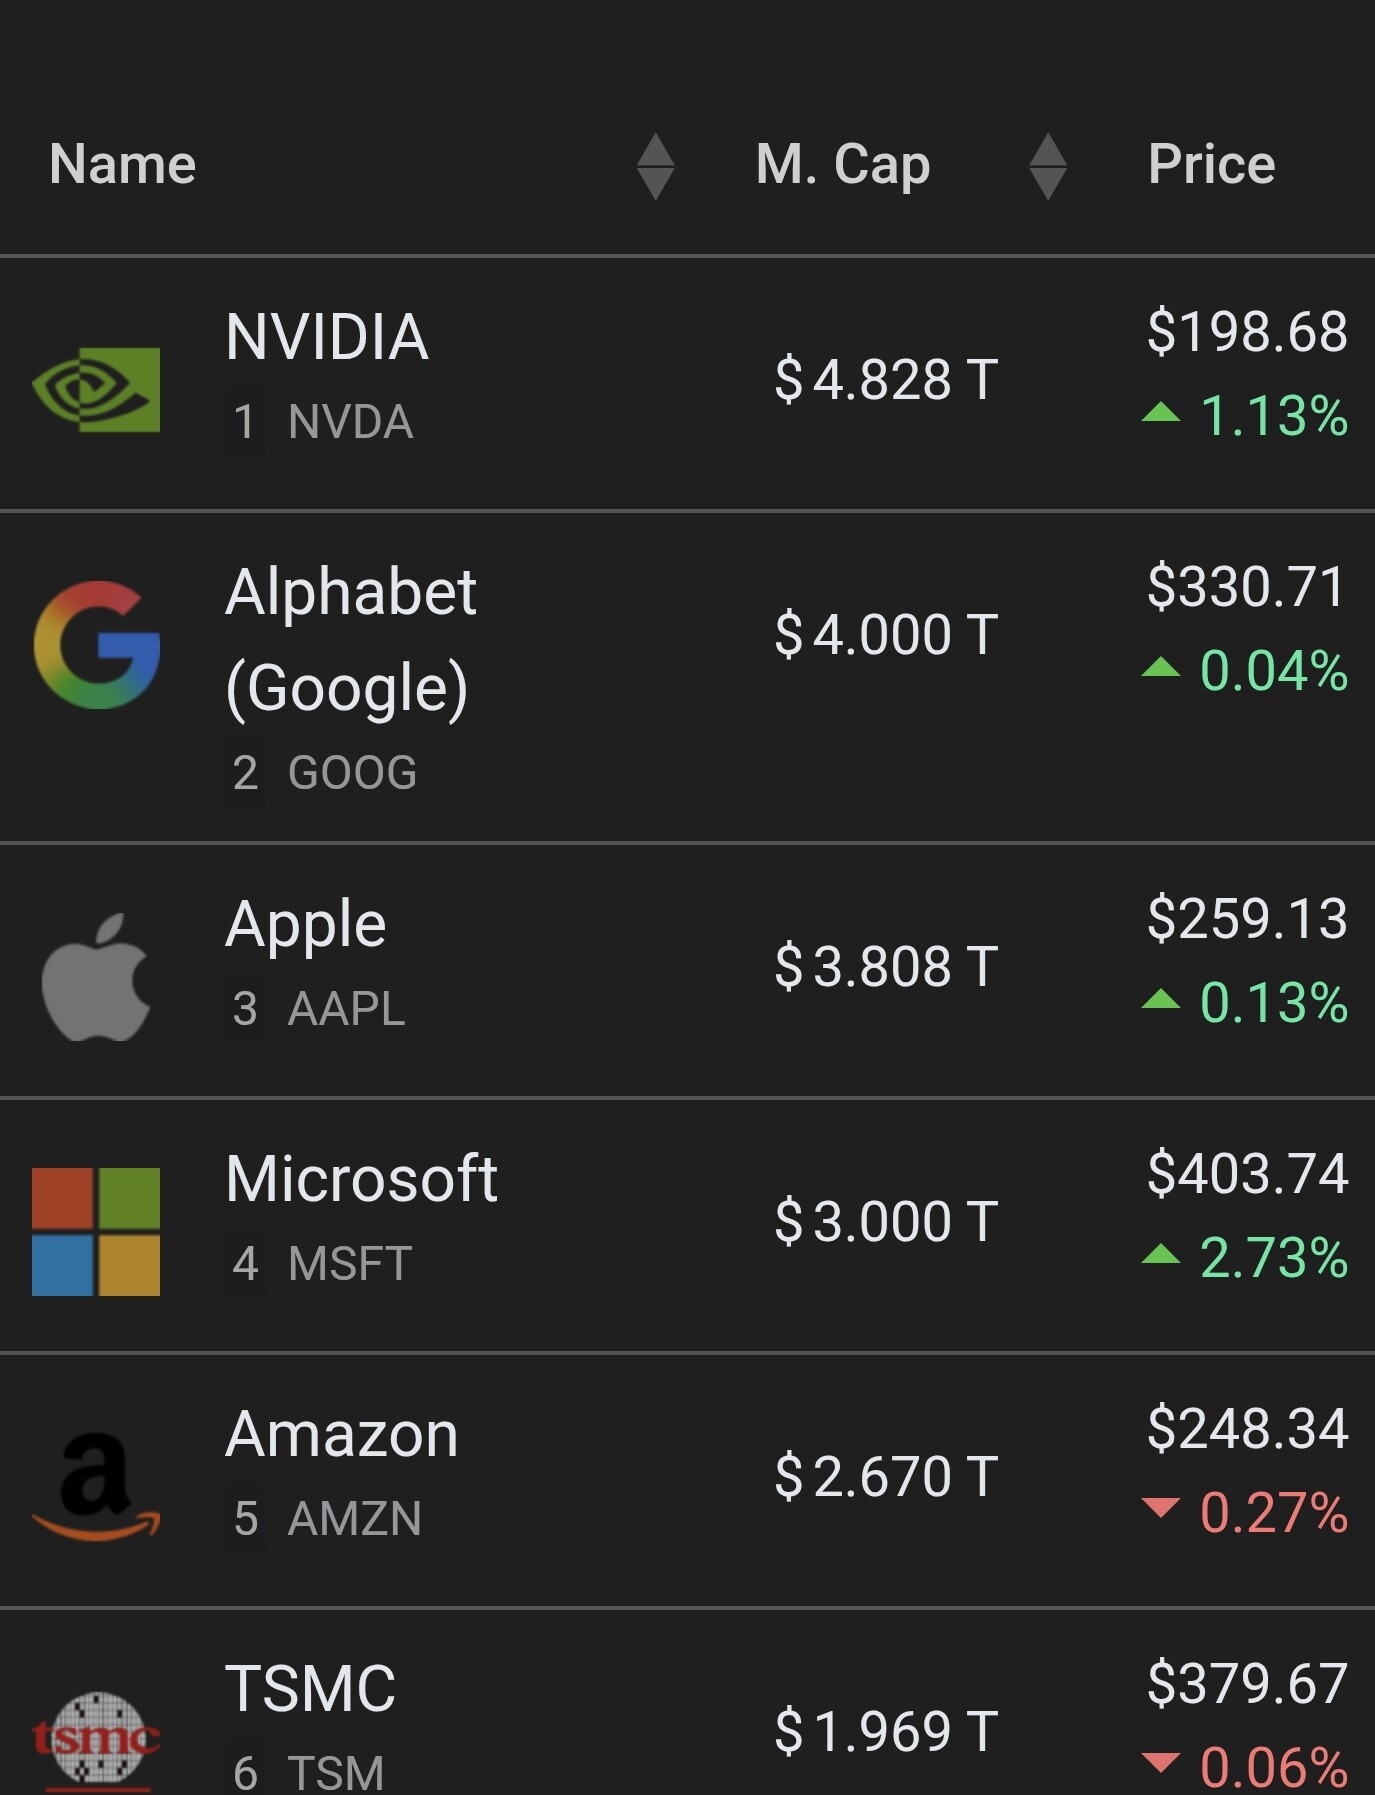Click the Microsoft four-square logo
The width and height of the screenshot is (1375, 1795).
96,1232
